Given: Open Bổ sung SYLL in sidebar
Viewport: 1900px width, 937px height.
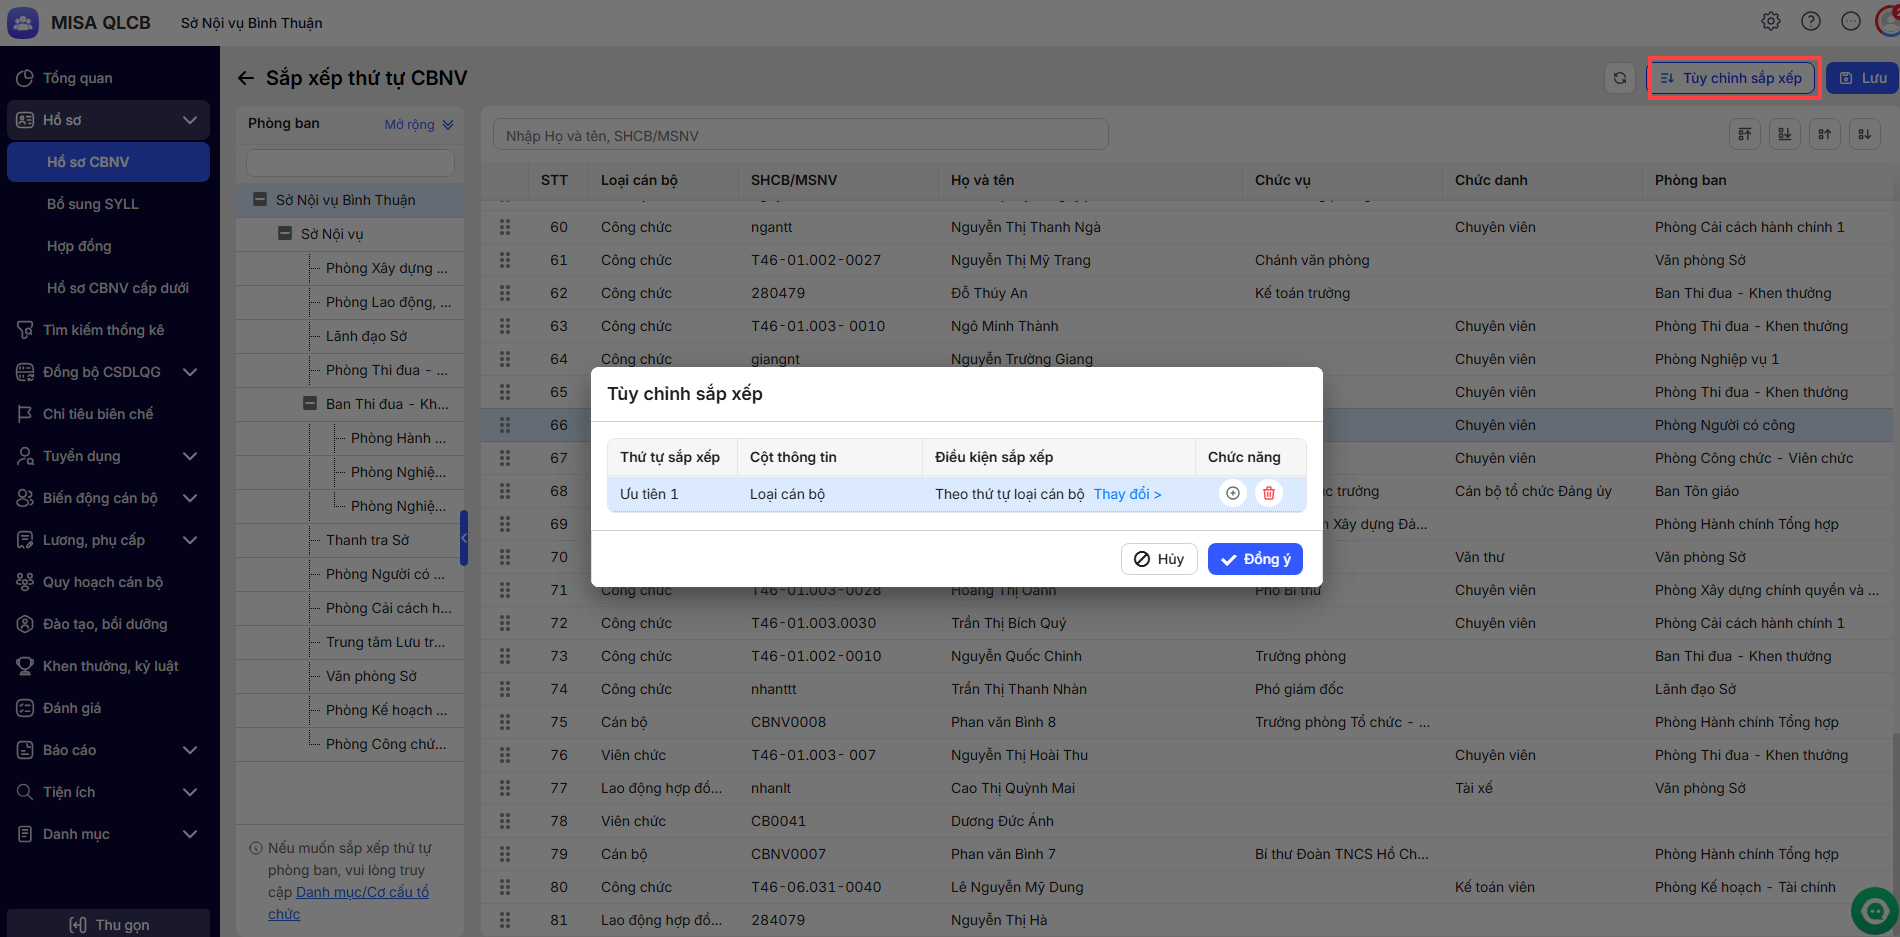Looking at the screenshot, I should 93,204.
